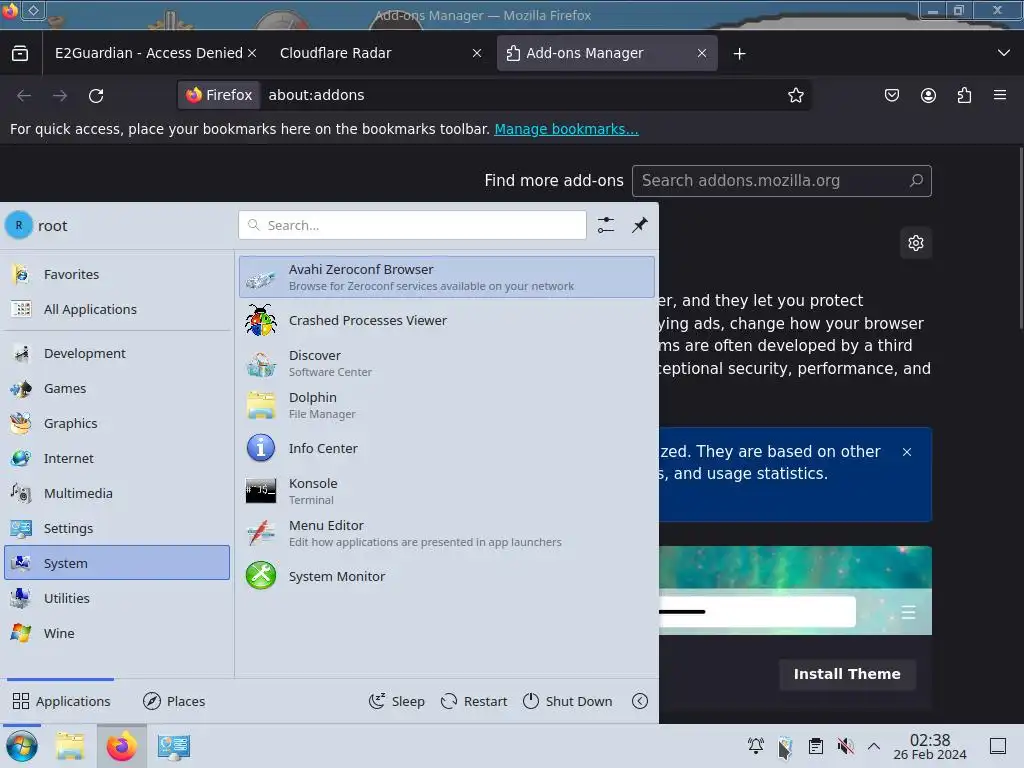Screen dimensions: 1024x768
Task: Click the root user avatar
Action: click(19, 225)
